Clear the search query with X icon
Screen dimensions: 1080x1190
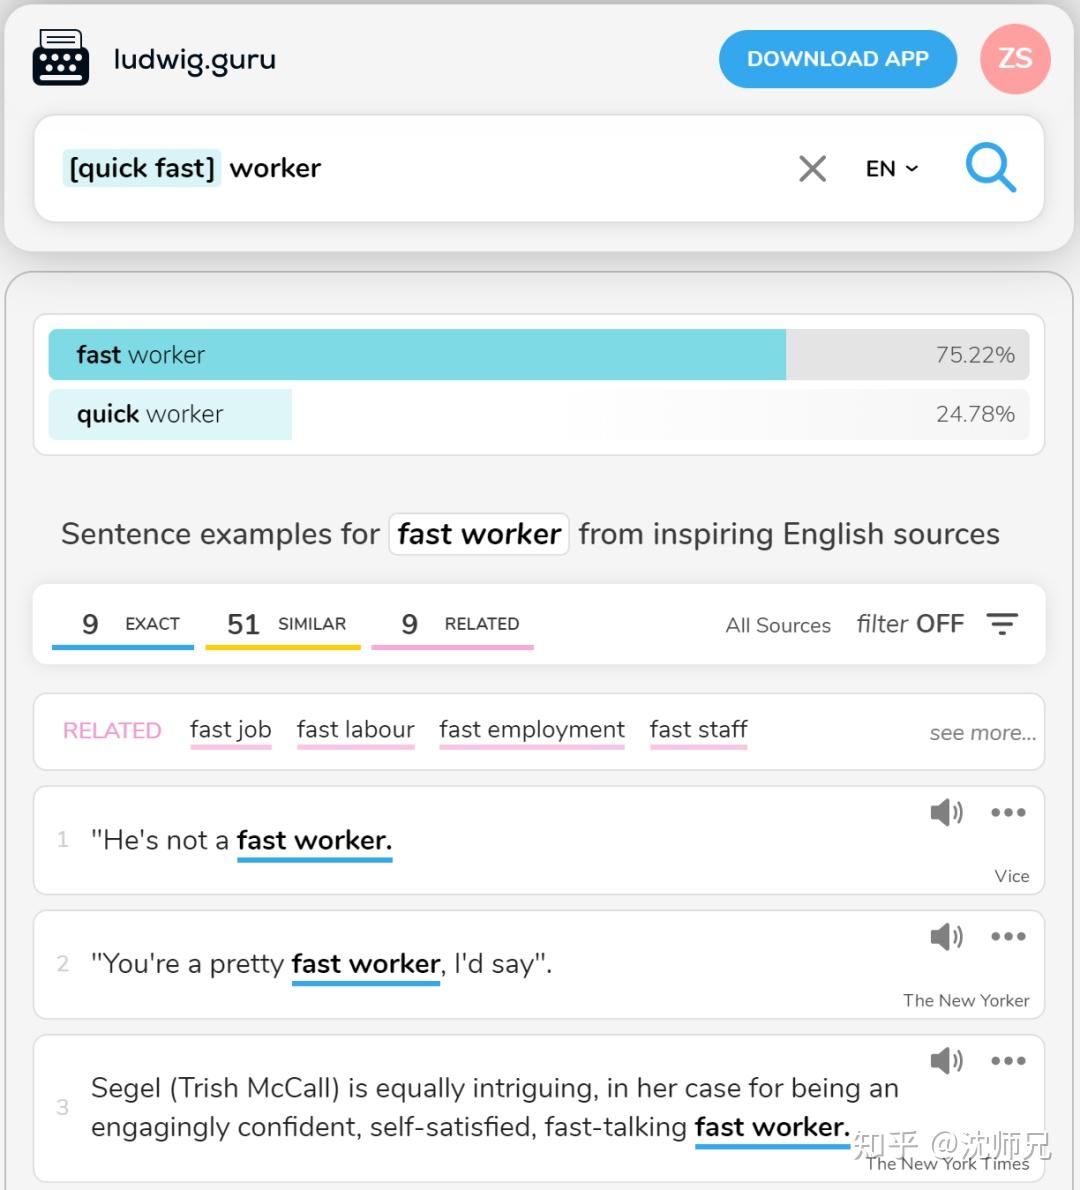pos(812,169)
